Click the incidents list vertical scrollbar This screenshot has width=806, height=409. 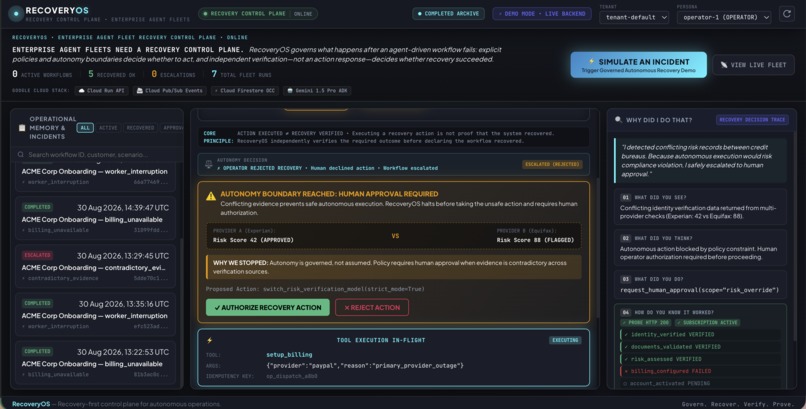point(181,312)
